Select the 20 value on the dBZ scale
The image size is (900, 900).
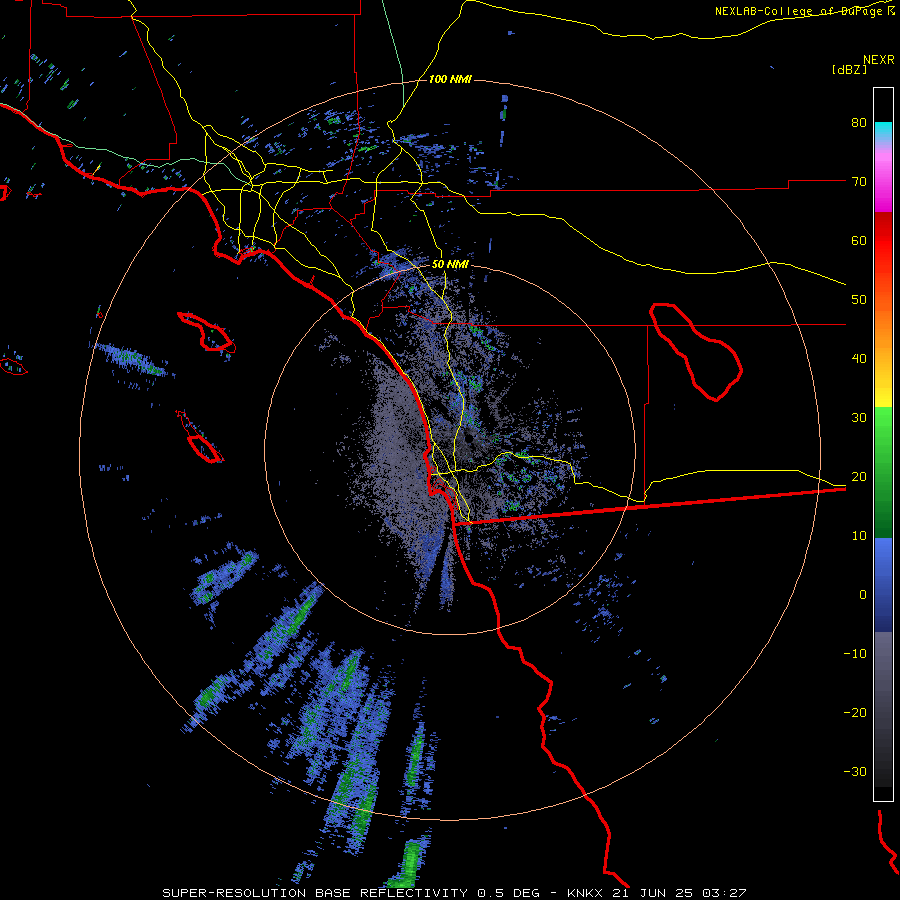859,476
